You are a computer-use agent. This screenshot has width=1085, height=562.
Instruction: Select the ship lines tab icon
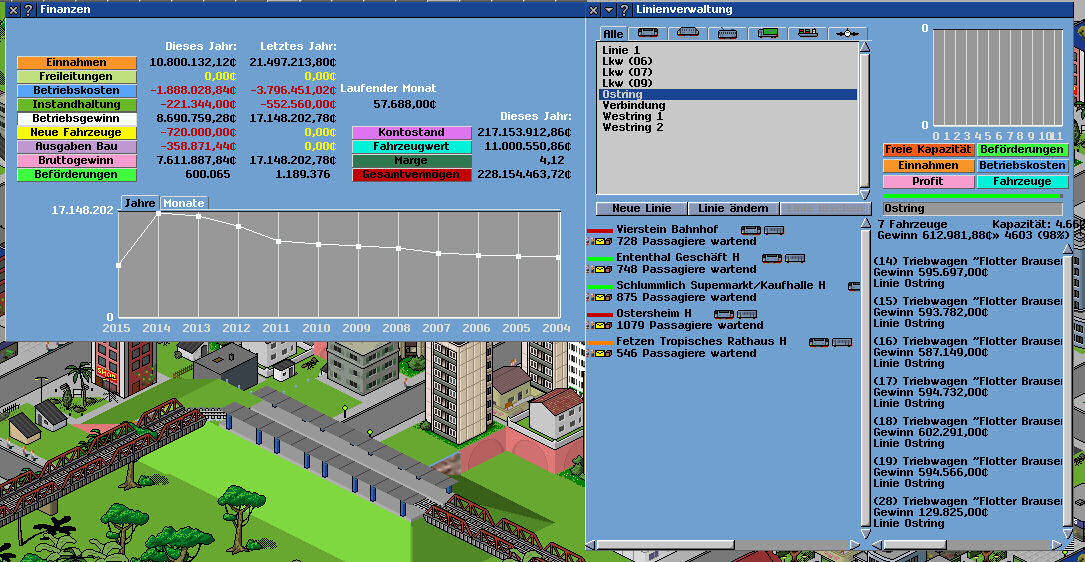[x=808, y=34]
